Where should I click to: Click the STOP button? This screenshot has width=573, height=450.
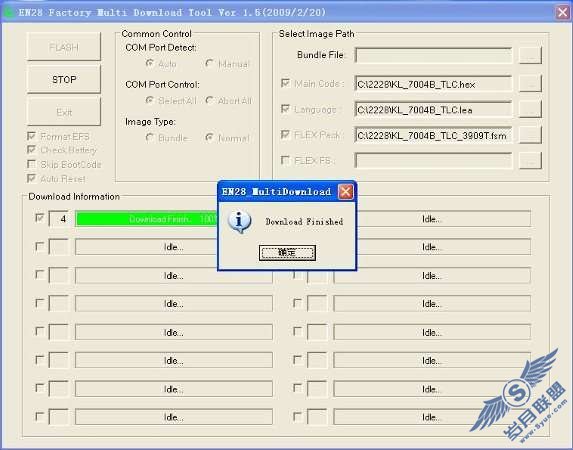click(64, 79)
